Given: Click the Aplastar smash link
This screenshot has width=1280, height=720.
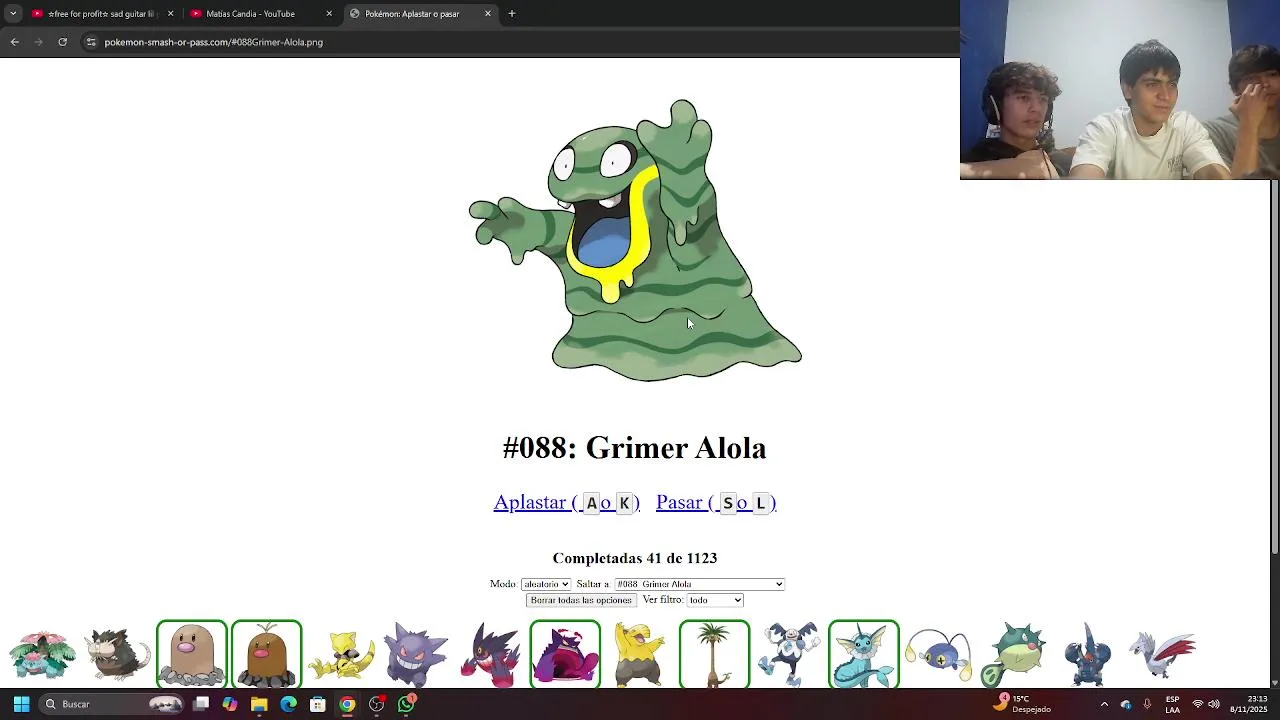Looking at the screenshot, I should point(566,502).
